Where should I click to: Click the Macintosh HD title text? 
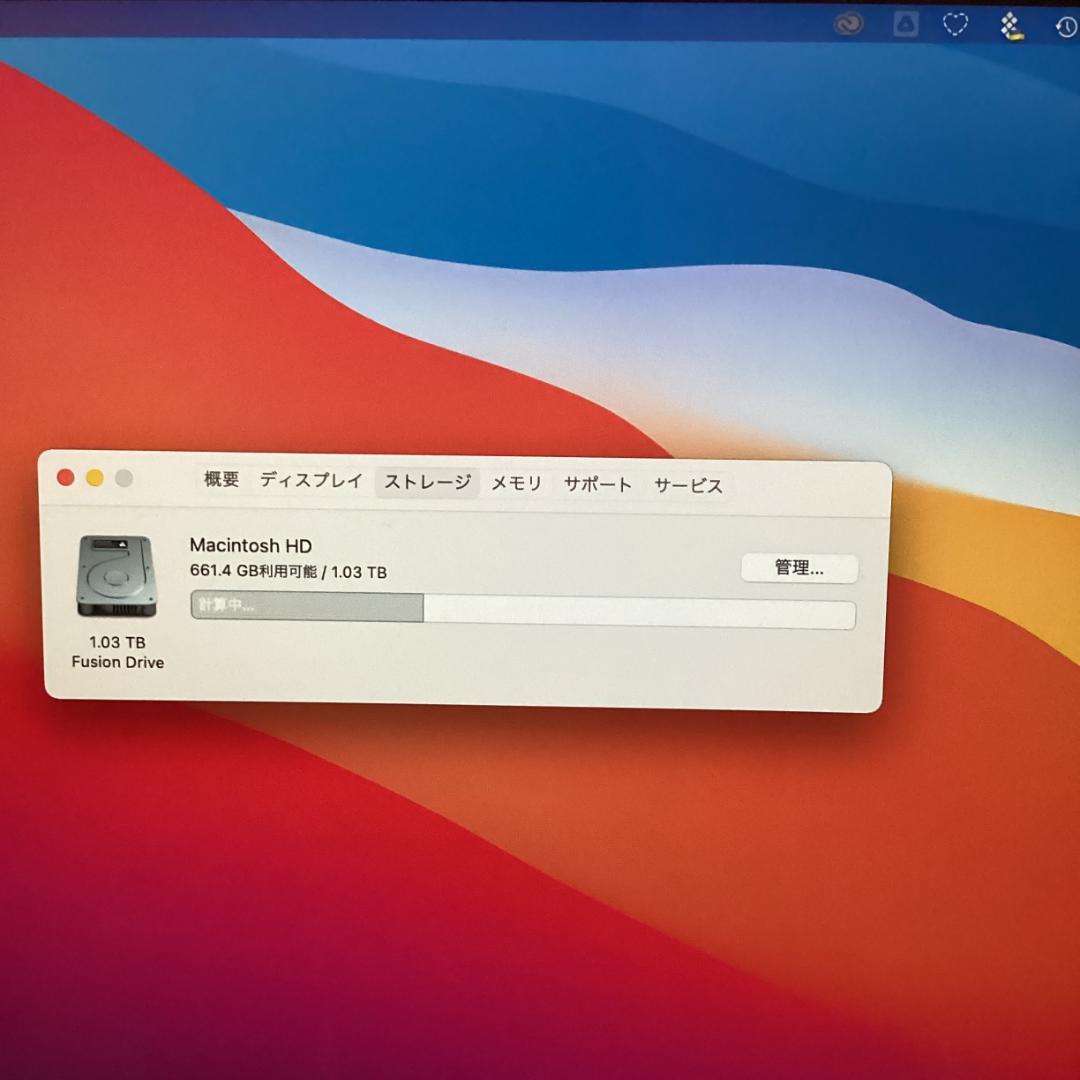(250, 546)
